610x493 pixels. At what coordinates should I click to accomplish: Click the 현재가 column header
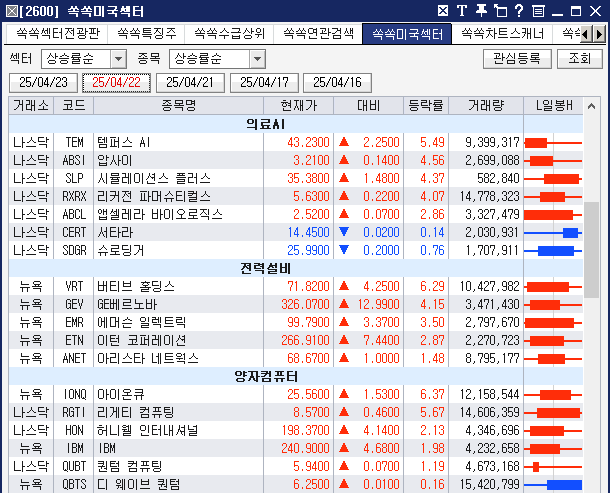(298, 105)
